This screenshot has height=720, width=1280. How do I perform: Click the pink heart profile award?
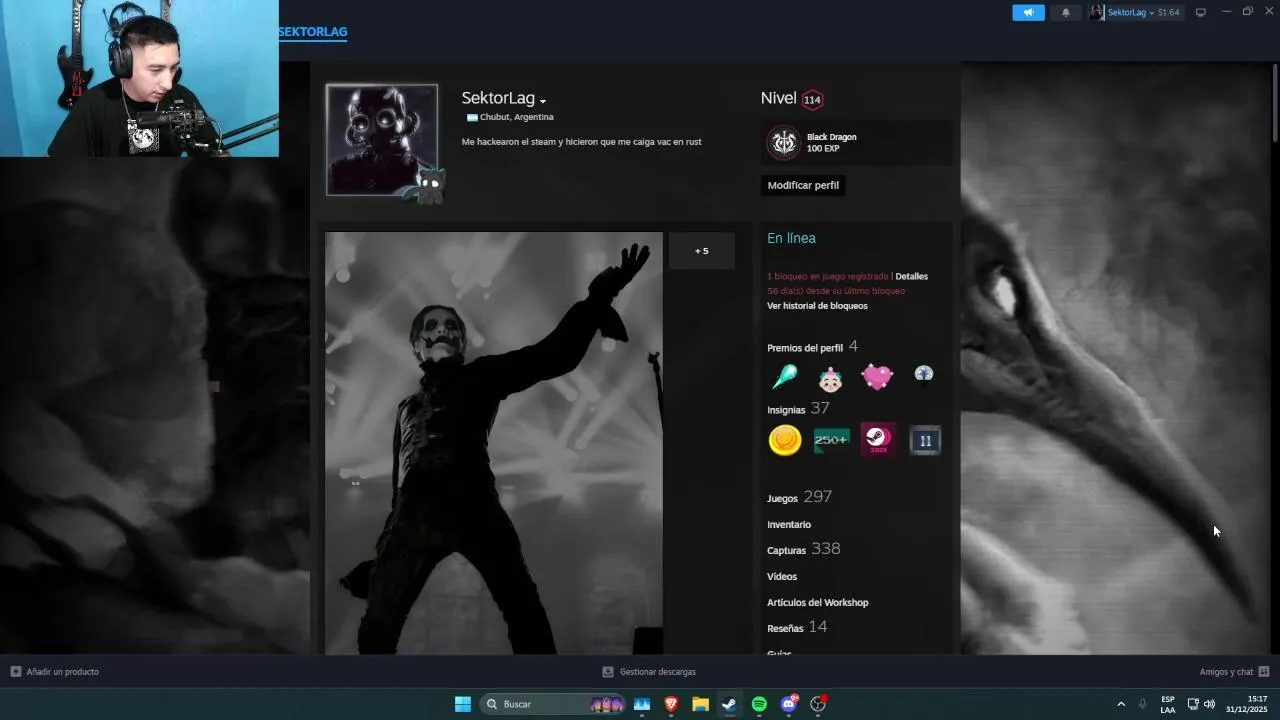click(x=877, y=377)
